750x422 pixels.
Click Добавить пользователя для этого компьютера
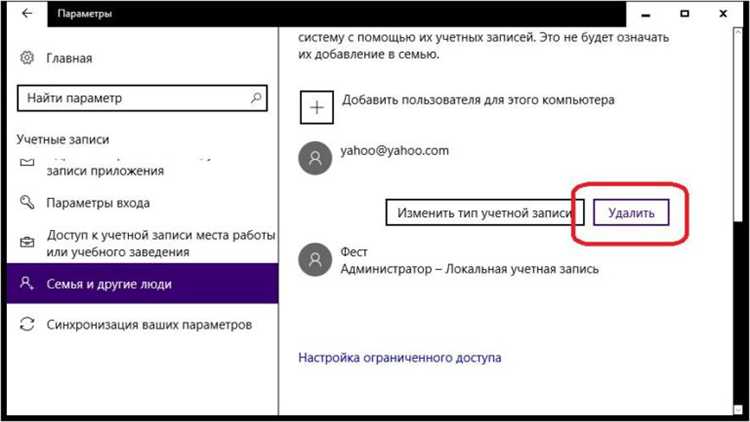point(478,100)
